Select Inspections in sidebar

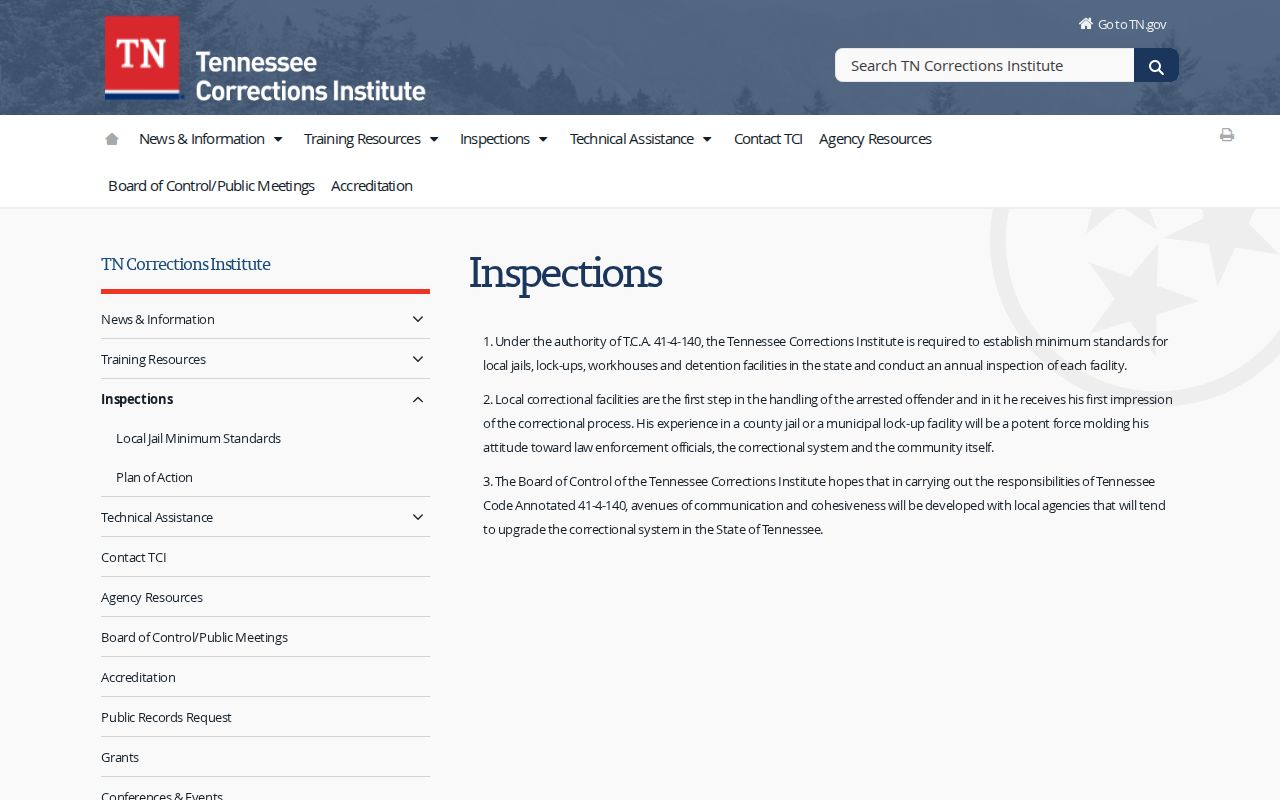coord(137,399)
